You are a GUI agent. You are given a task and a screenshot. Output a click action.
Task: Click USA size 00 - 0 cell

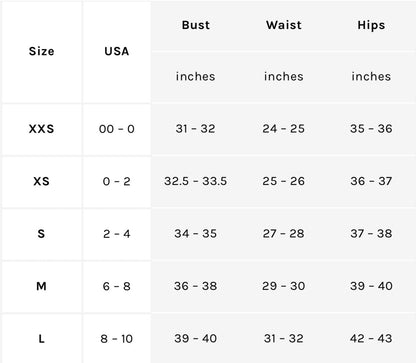(117, 129)
